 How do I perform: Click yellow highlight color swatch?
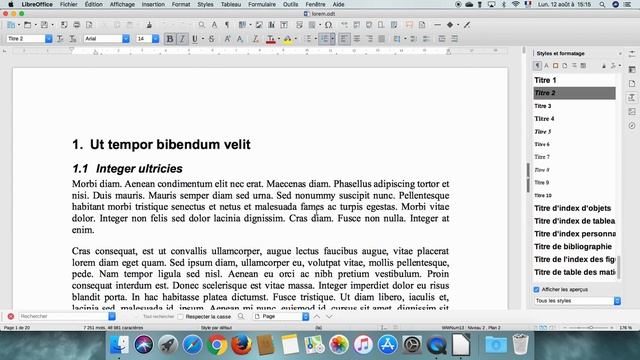[x=287, y=39]
